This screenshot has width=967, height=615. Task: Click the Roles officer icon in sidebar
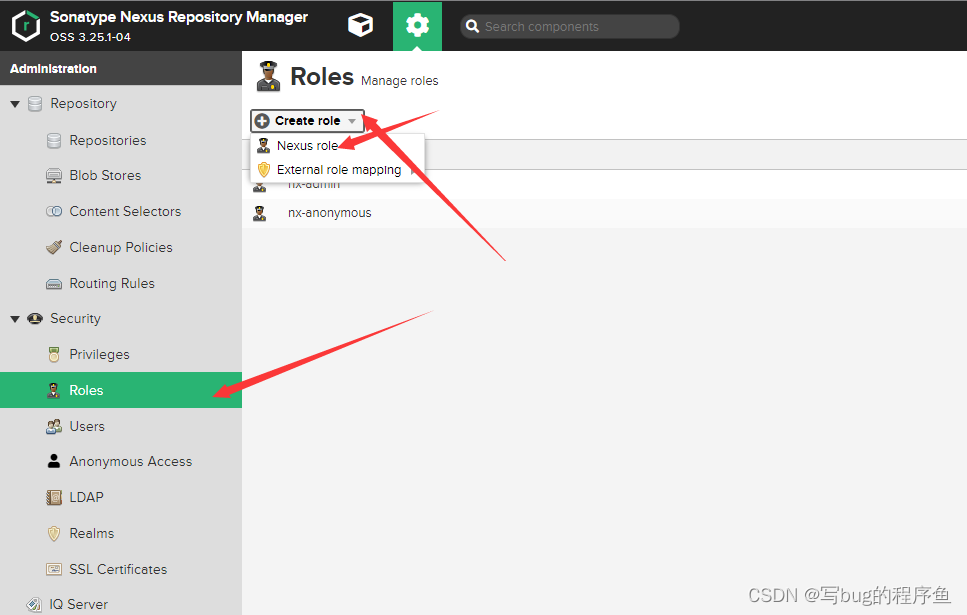tap(54, 390)
